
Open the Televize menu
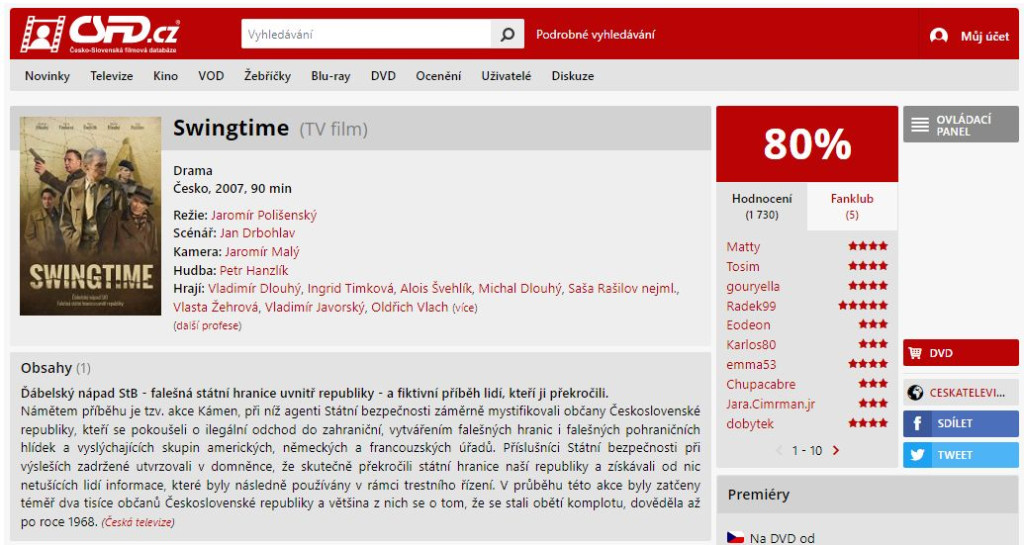coord(112,76)
